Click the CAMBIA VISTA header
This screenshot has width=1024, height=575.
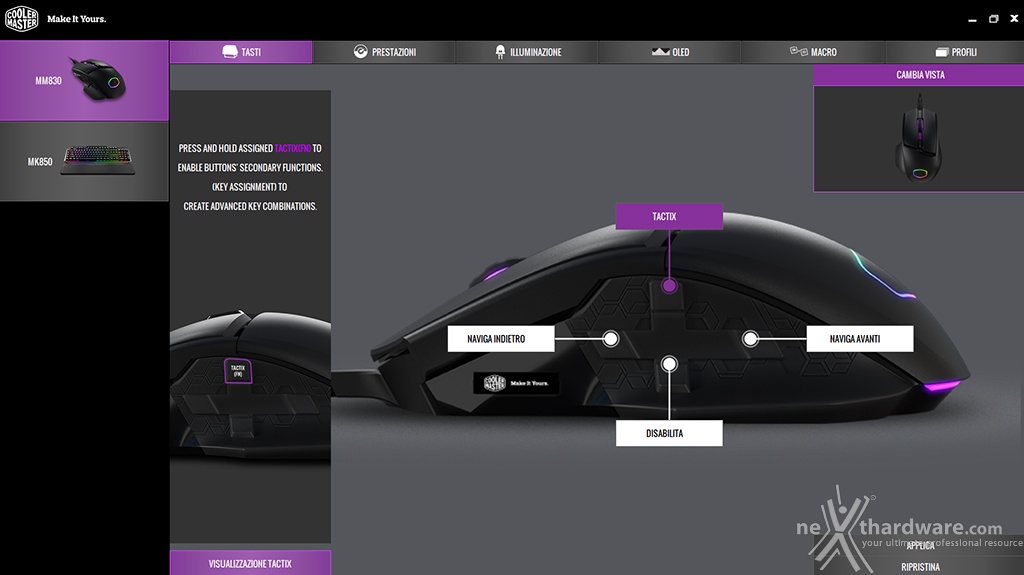[920, 74]
